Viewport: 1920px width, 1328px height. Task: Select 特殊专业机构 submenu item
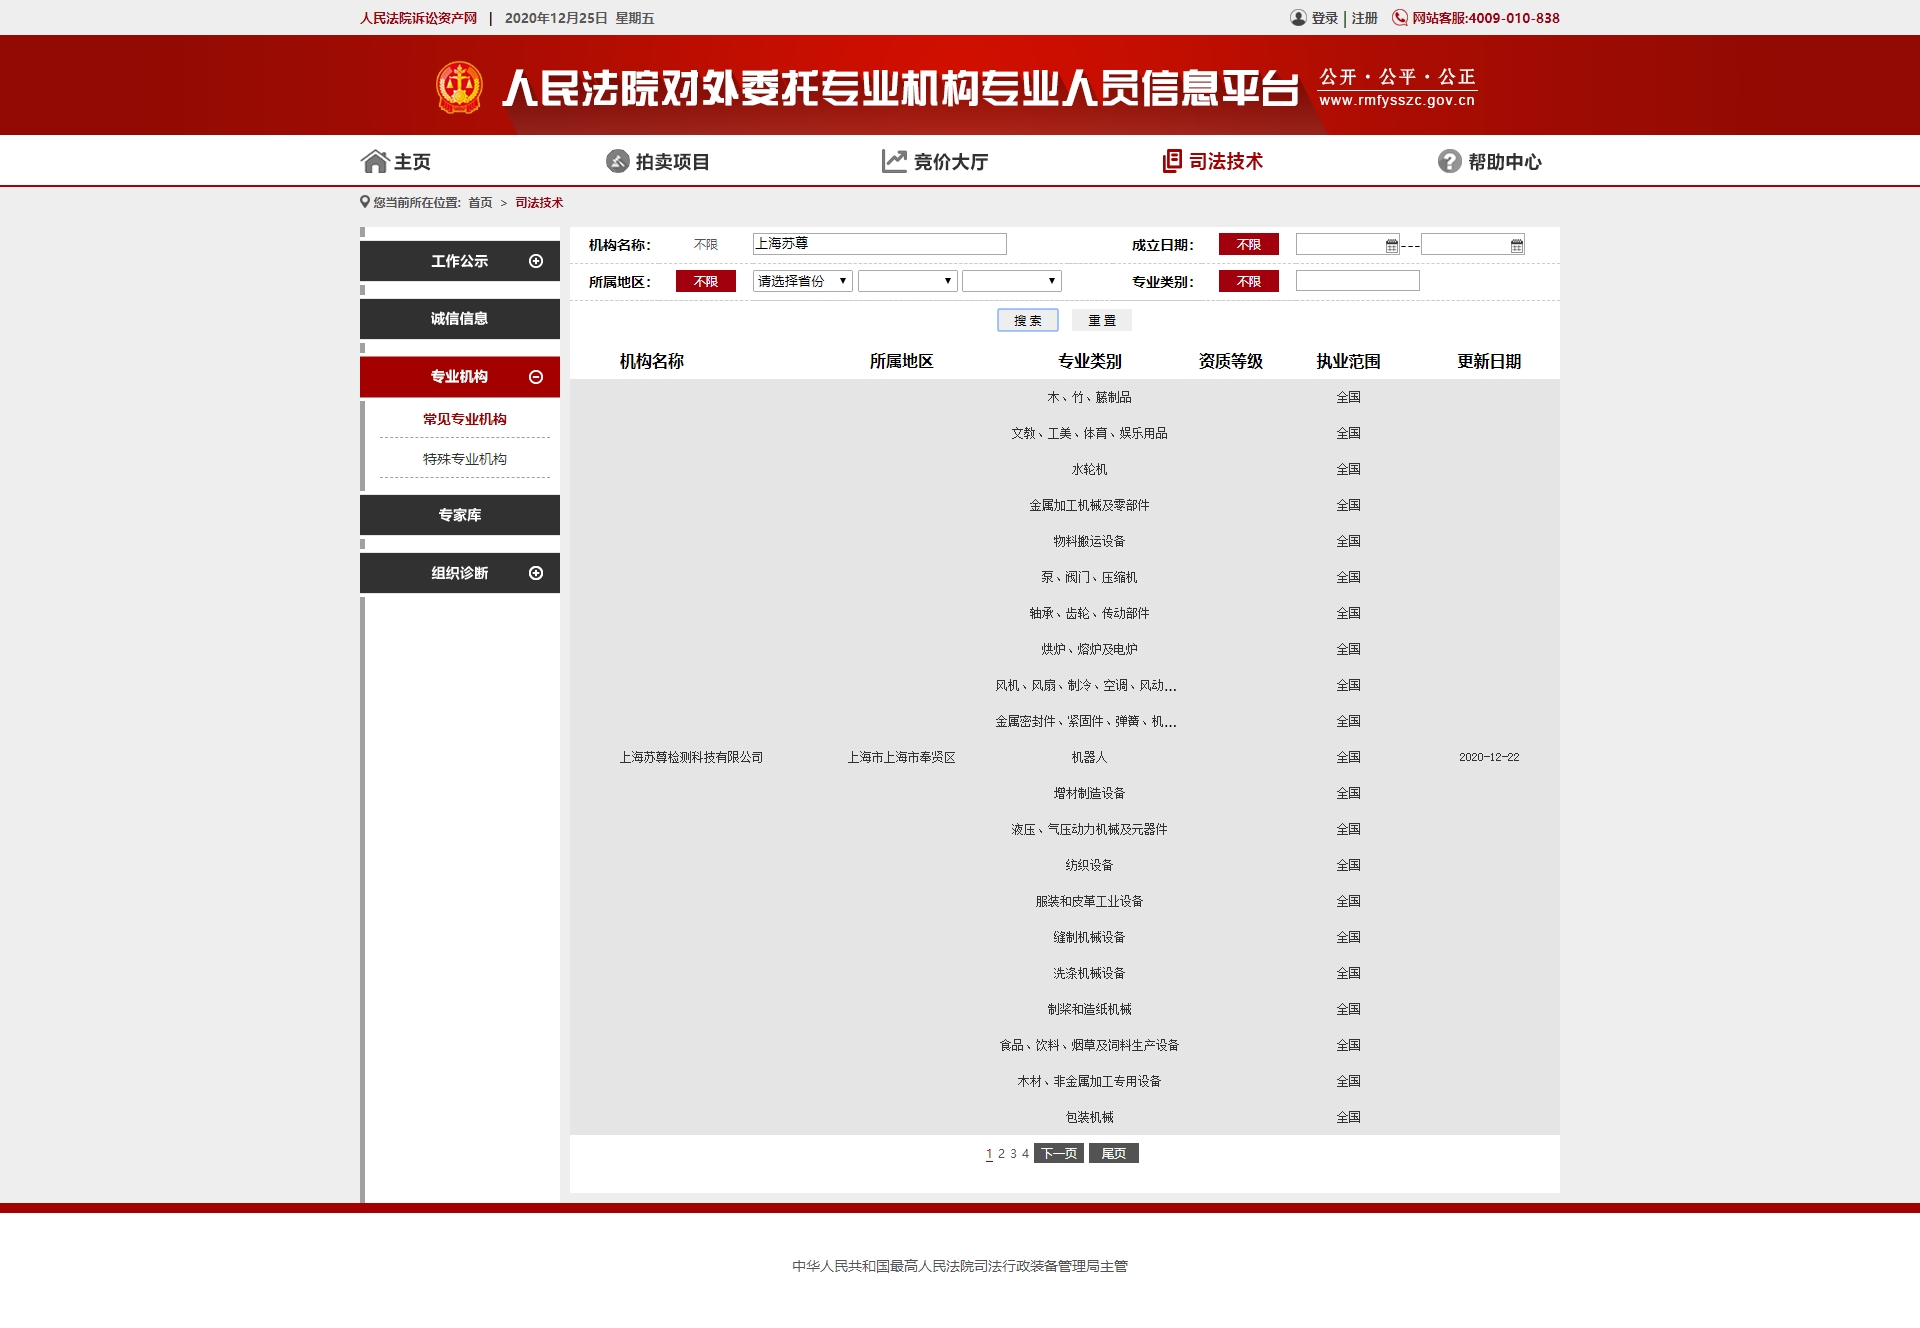pyautogui.click(x=465, y=459)
